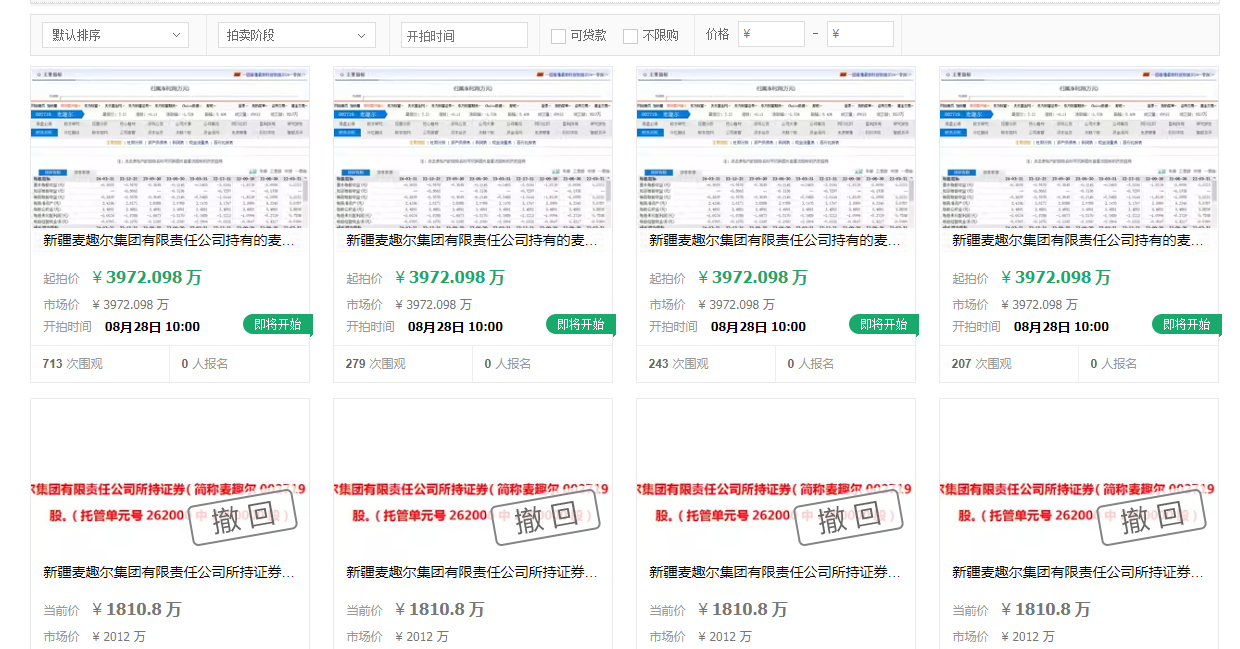Image resolution: width=1240 pixels, height=649 pixels.
Task: Click "0 人报名" beside 279 次围观
Action: coord(508,364)
